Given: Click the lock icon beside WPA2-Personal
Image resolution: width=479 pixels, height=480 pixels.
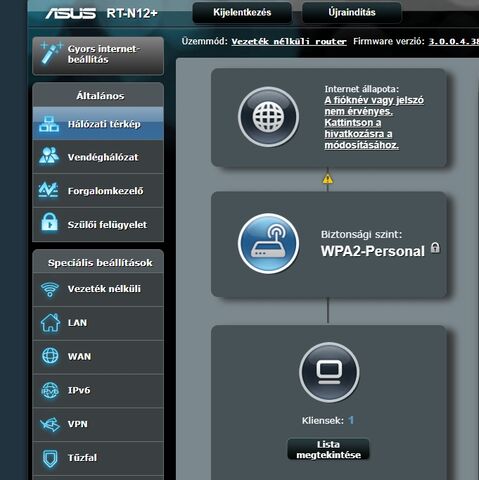Looking at the screenshot, I should click(x=435, y=248).
